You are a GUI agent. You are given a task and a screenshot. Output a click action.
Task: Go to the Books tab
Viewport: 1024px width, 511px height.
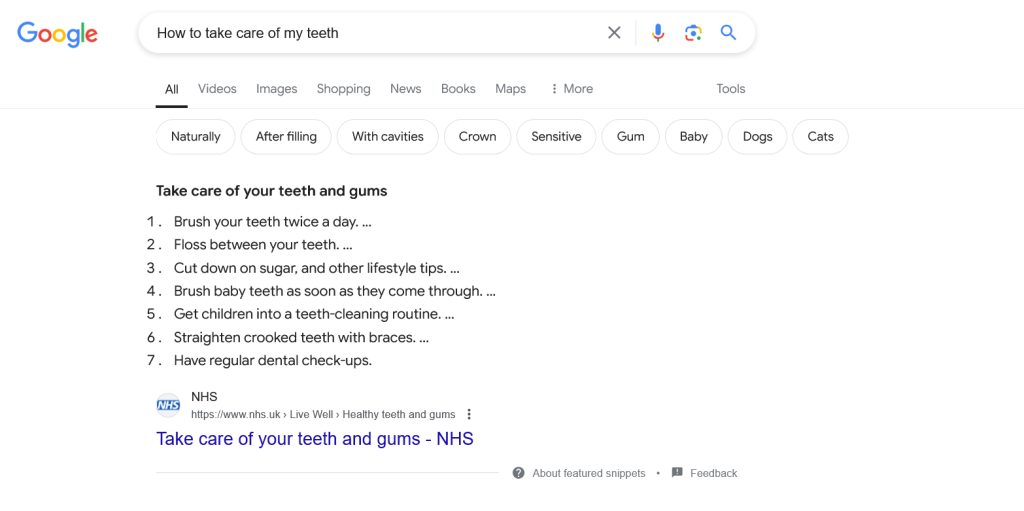pos(458,89)
